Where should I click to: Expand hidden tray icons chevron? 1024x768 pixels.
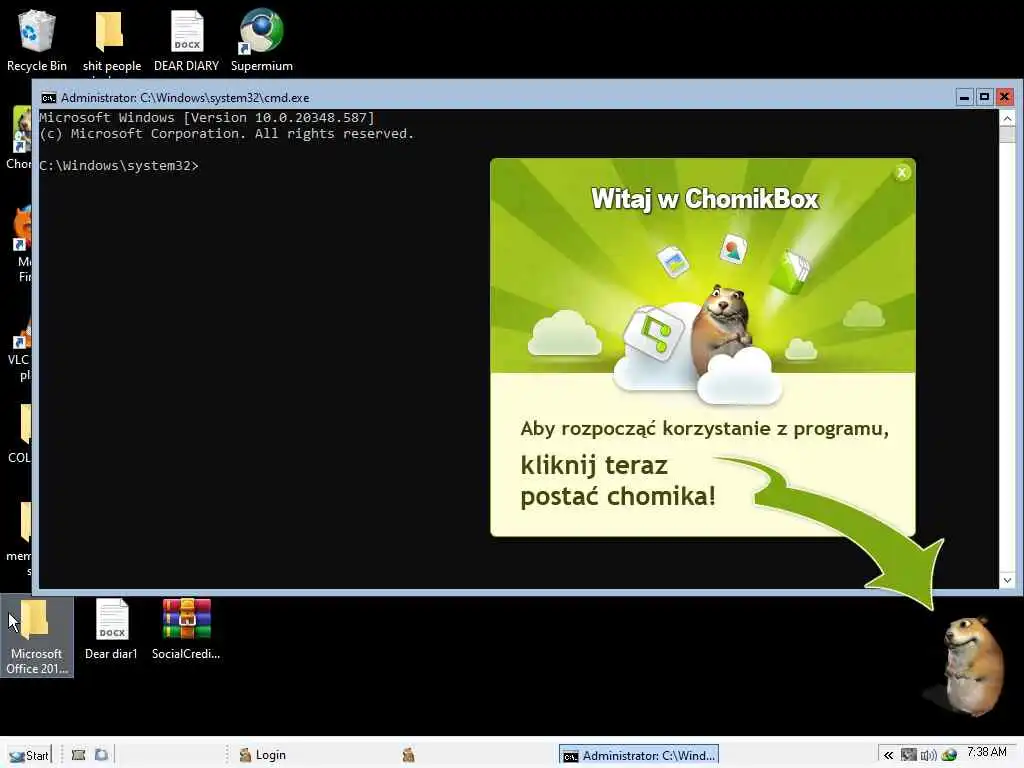888,755
